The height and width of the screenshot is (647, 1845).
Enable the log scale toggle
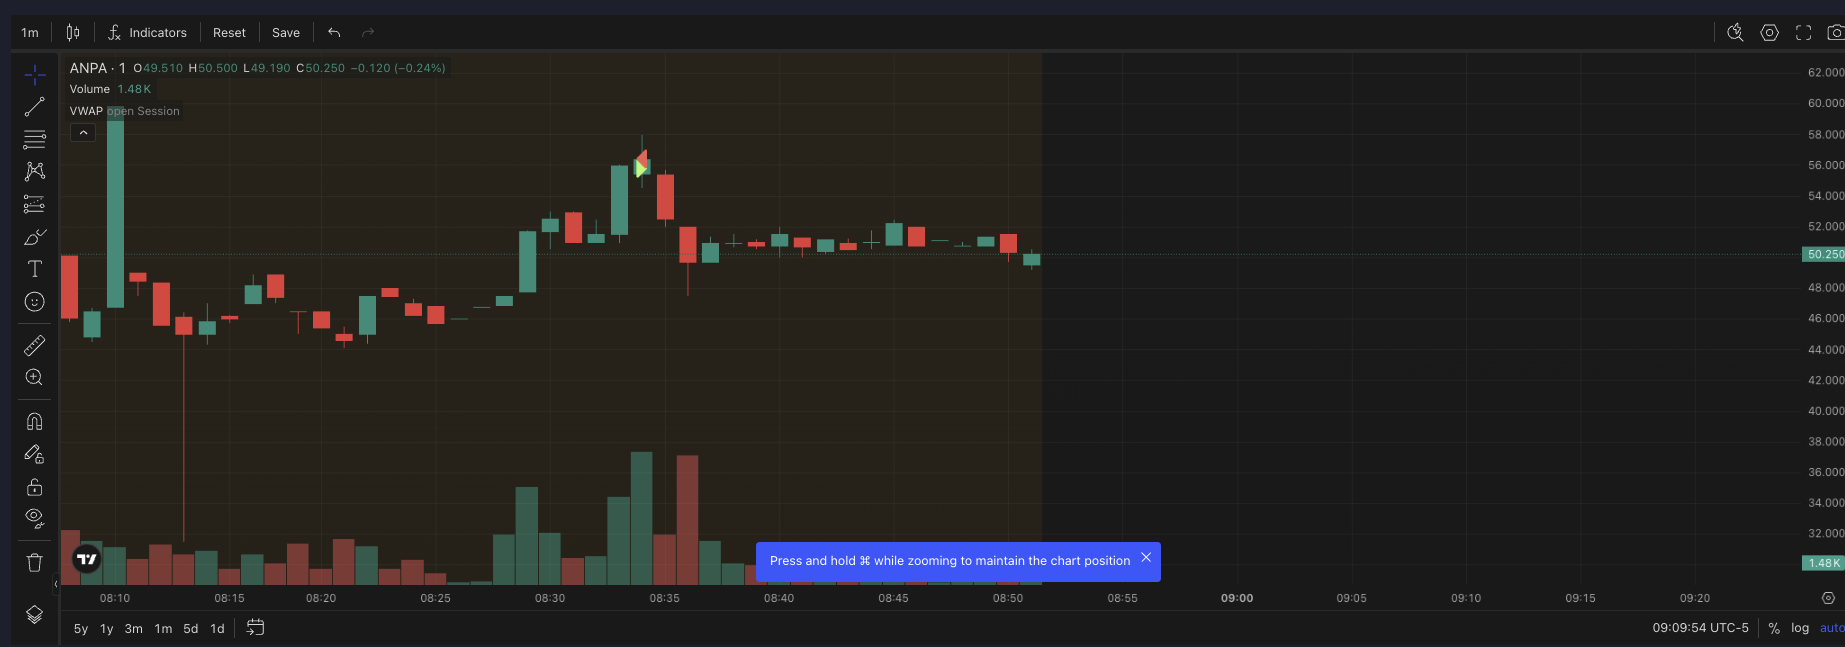[x=1800, y=628]
